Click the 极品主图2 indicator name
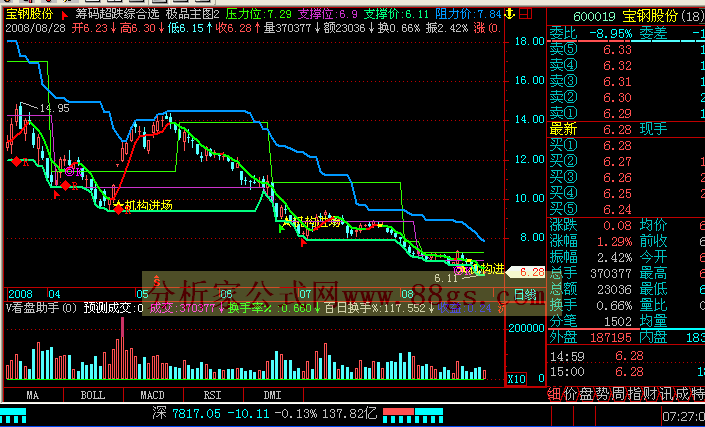 [x=192, y=14]
